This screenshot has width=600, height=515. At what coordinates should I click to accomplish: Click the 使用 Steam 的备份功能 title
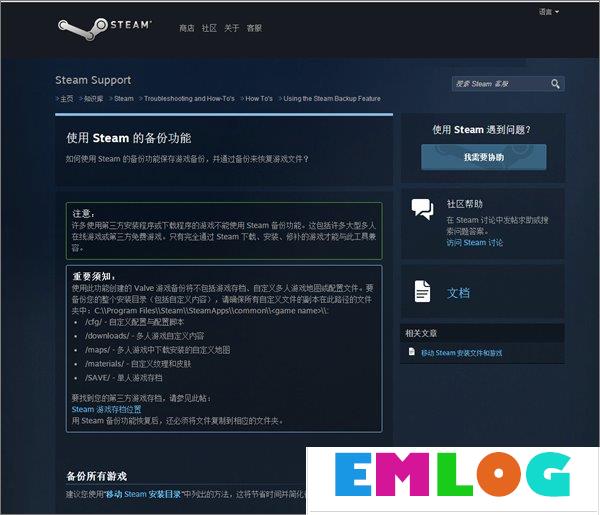point(129,138)
